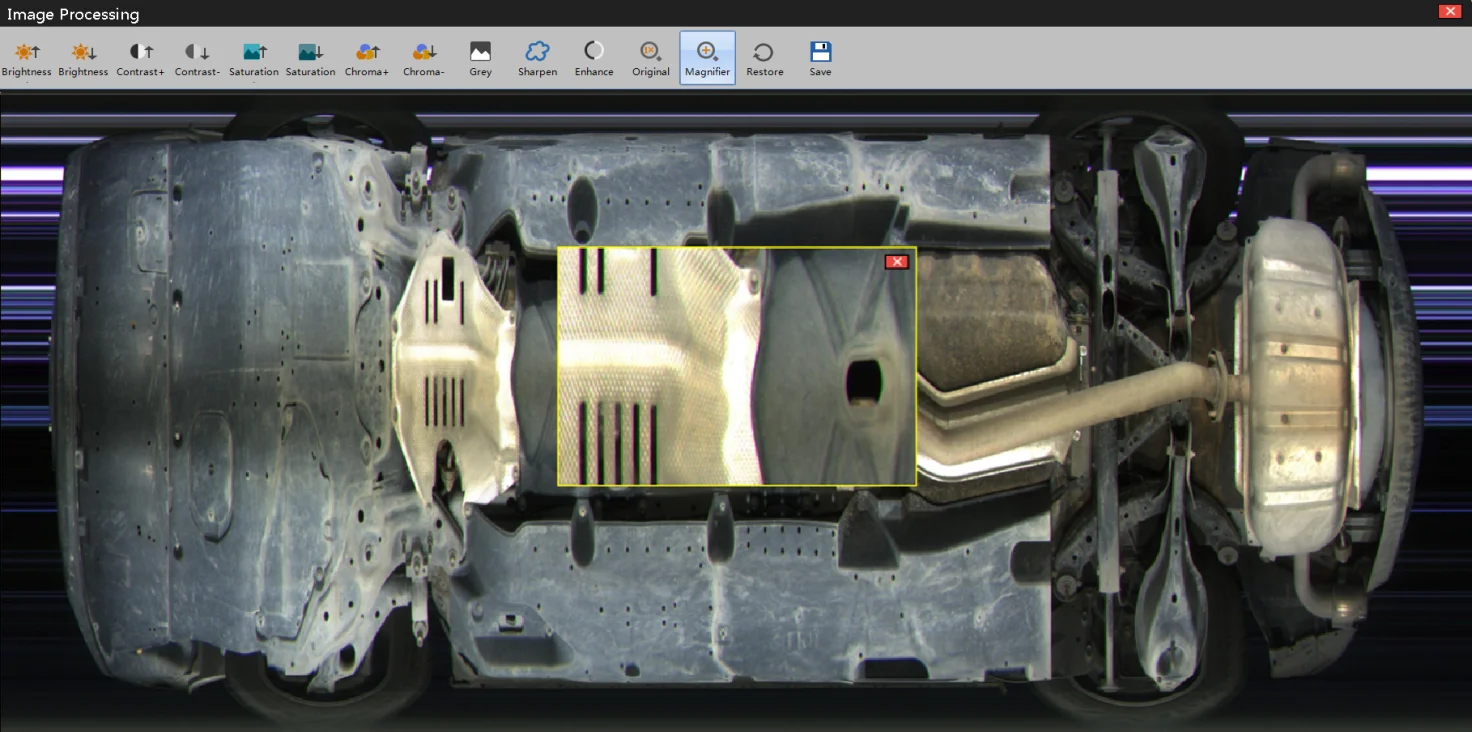The height and width of the screenshot is (732, 1472).
Task: Show the image at Original size
Action: [651, 58]
